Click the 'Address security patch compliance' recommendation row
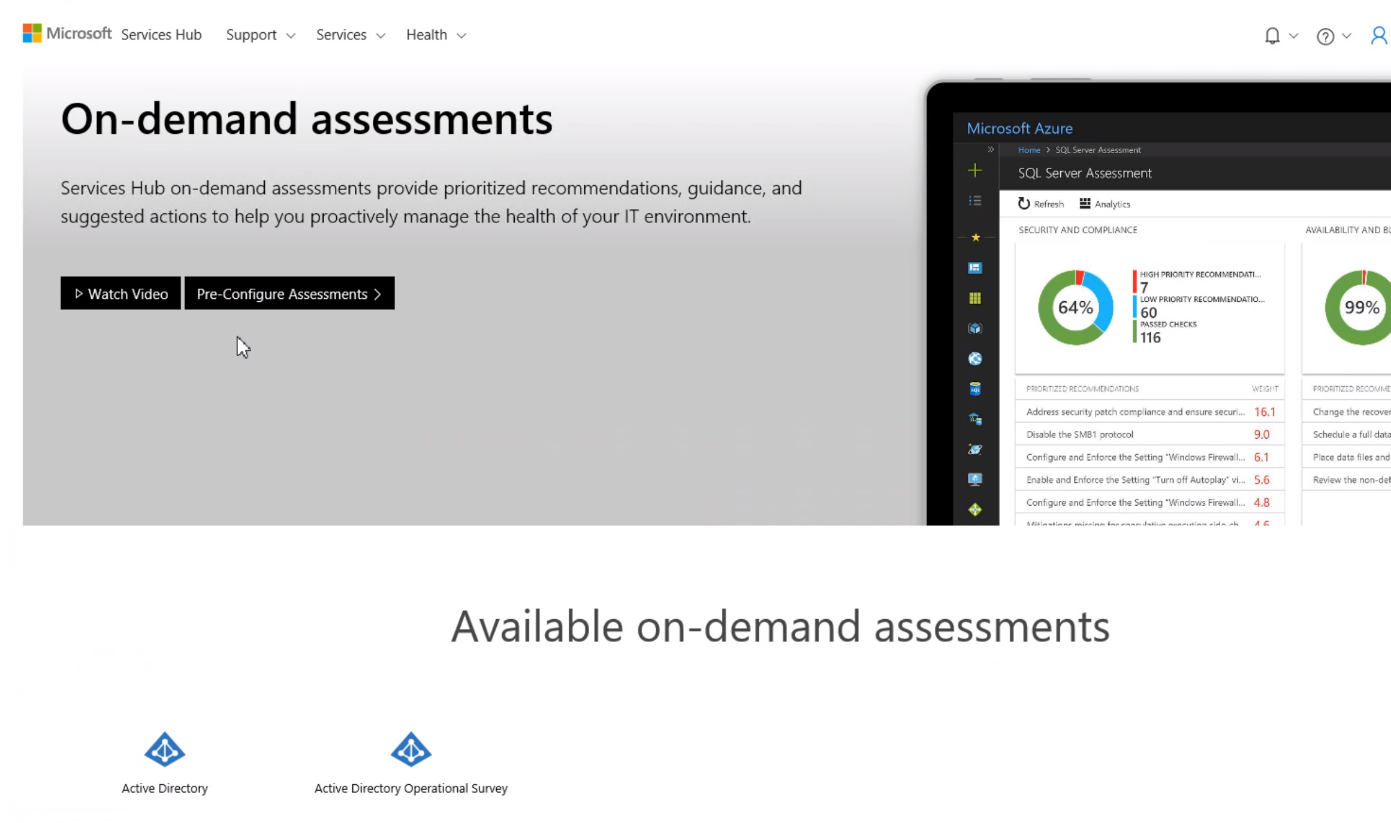Image resolution: width=1391 pixels, height=823 pixels. pos(1149,412)
